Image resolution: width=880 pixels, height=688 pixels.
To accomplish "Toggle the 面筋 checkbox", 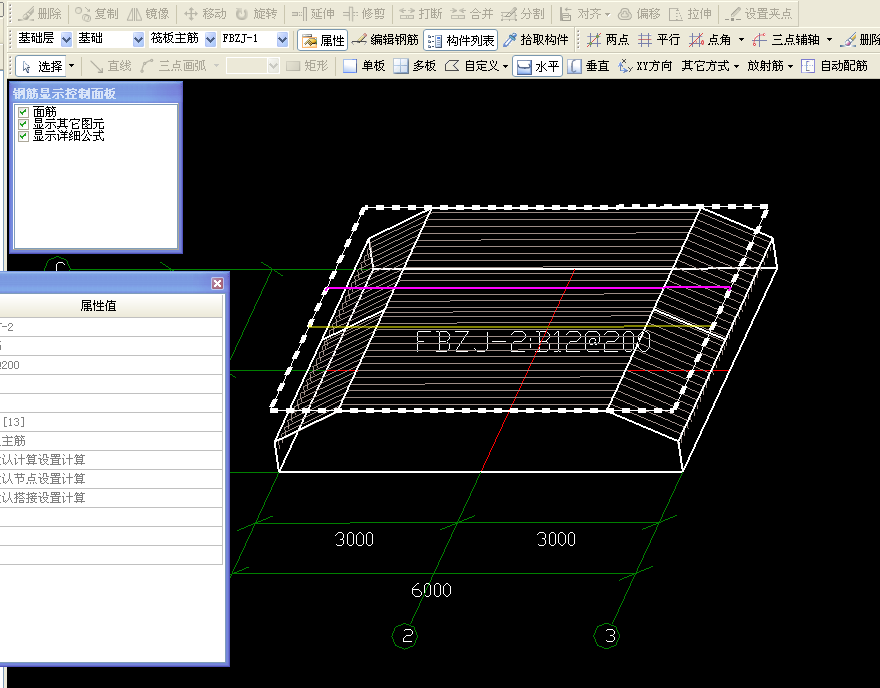I will point(23,112).
